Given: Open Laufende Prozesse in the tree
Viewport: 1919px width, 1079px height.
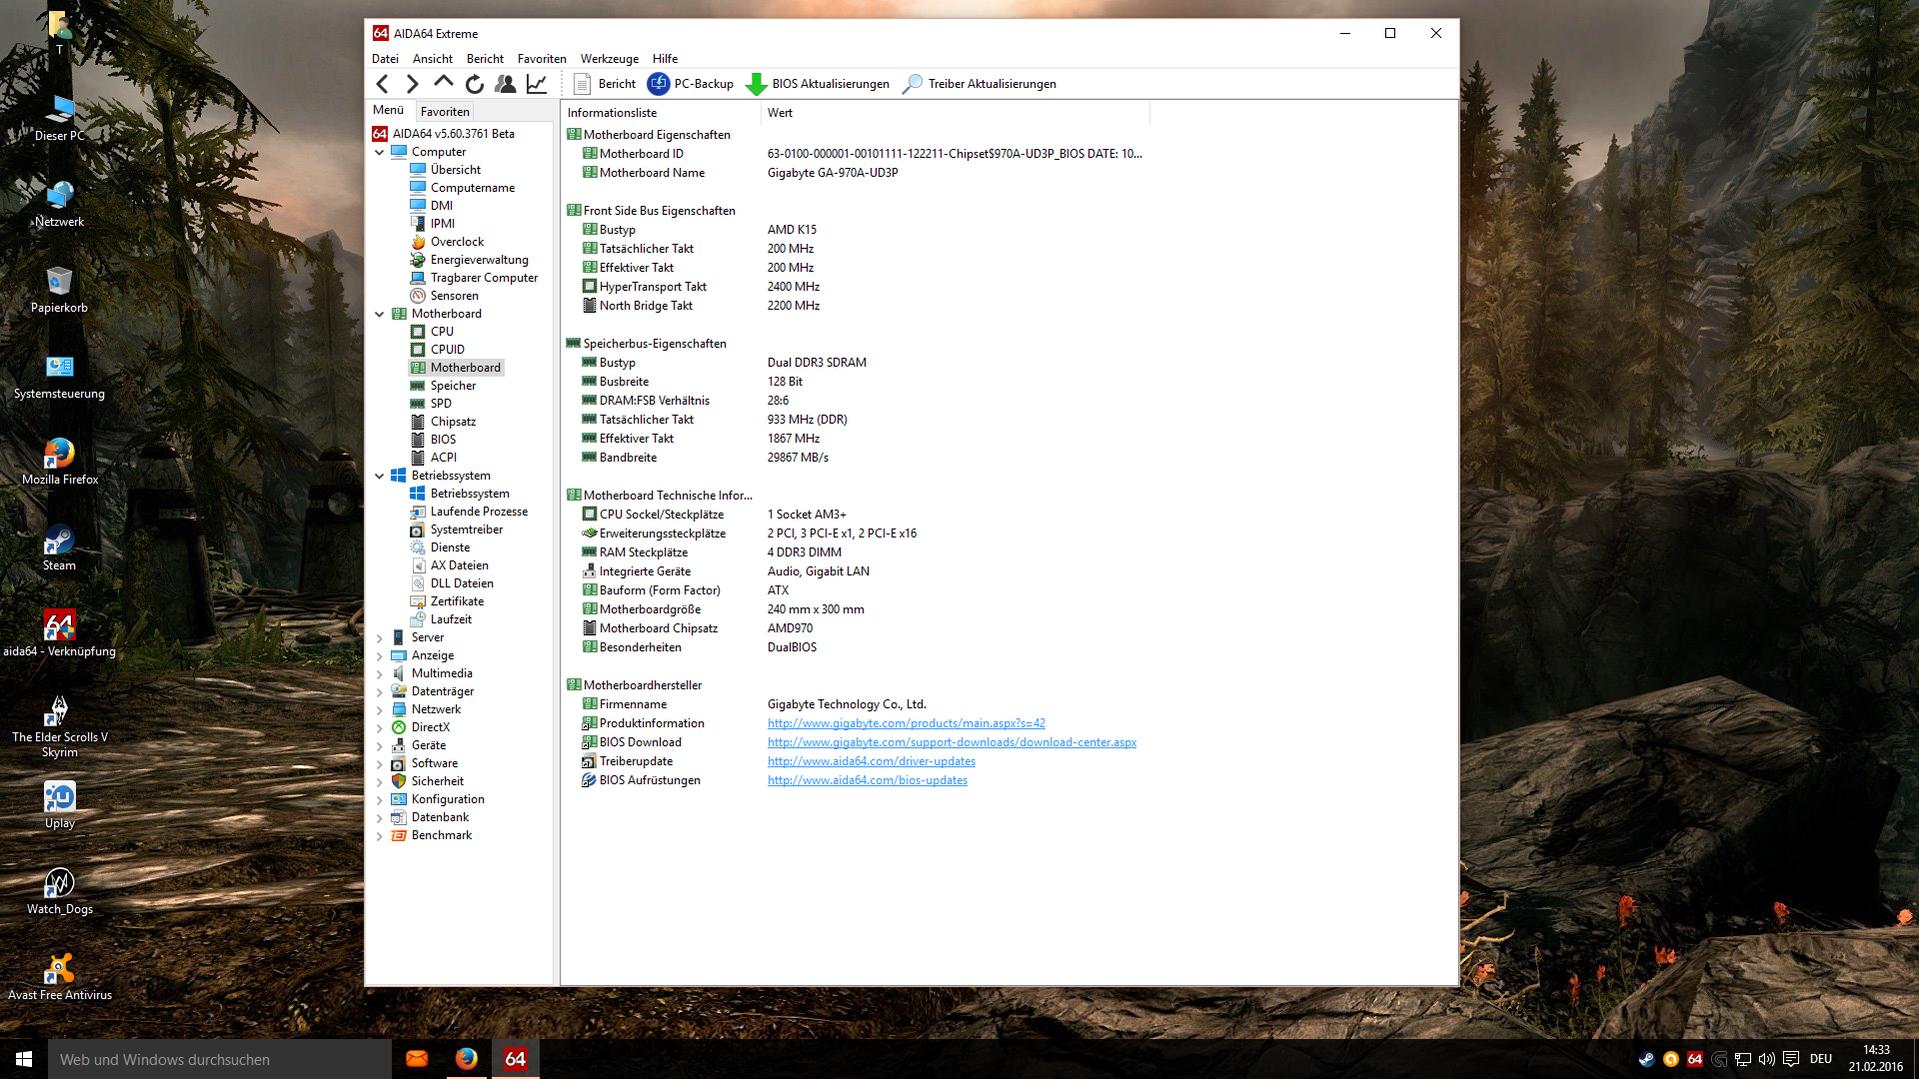Looking at the screenshot, I should [x=479, y=512].
